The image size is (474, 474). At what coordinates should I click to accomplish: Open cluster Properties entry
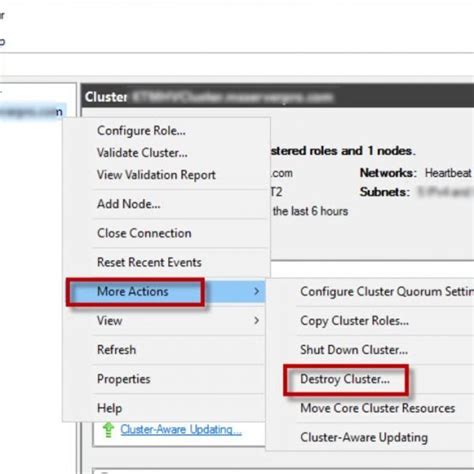pyautogui.click(x=124, y=379)
